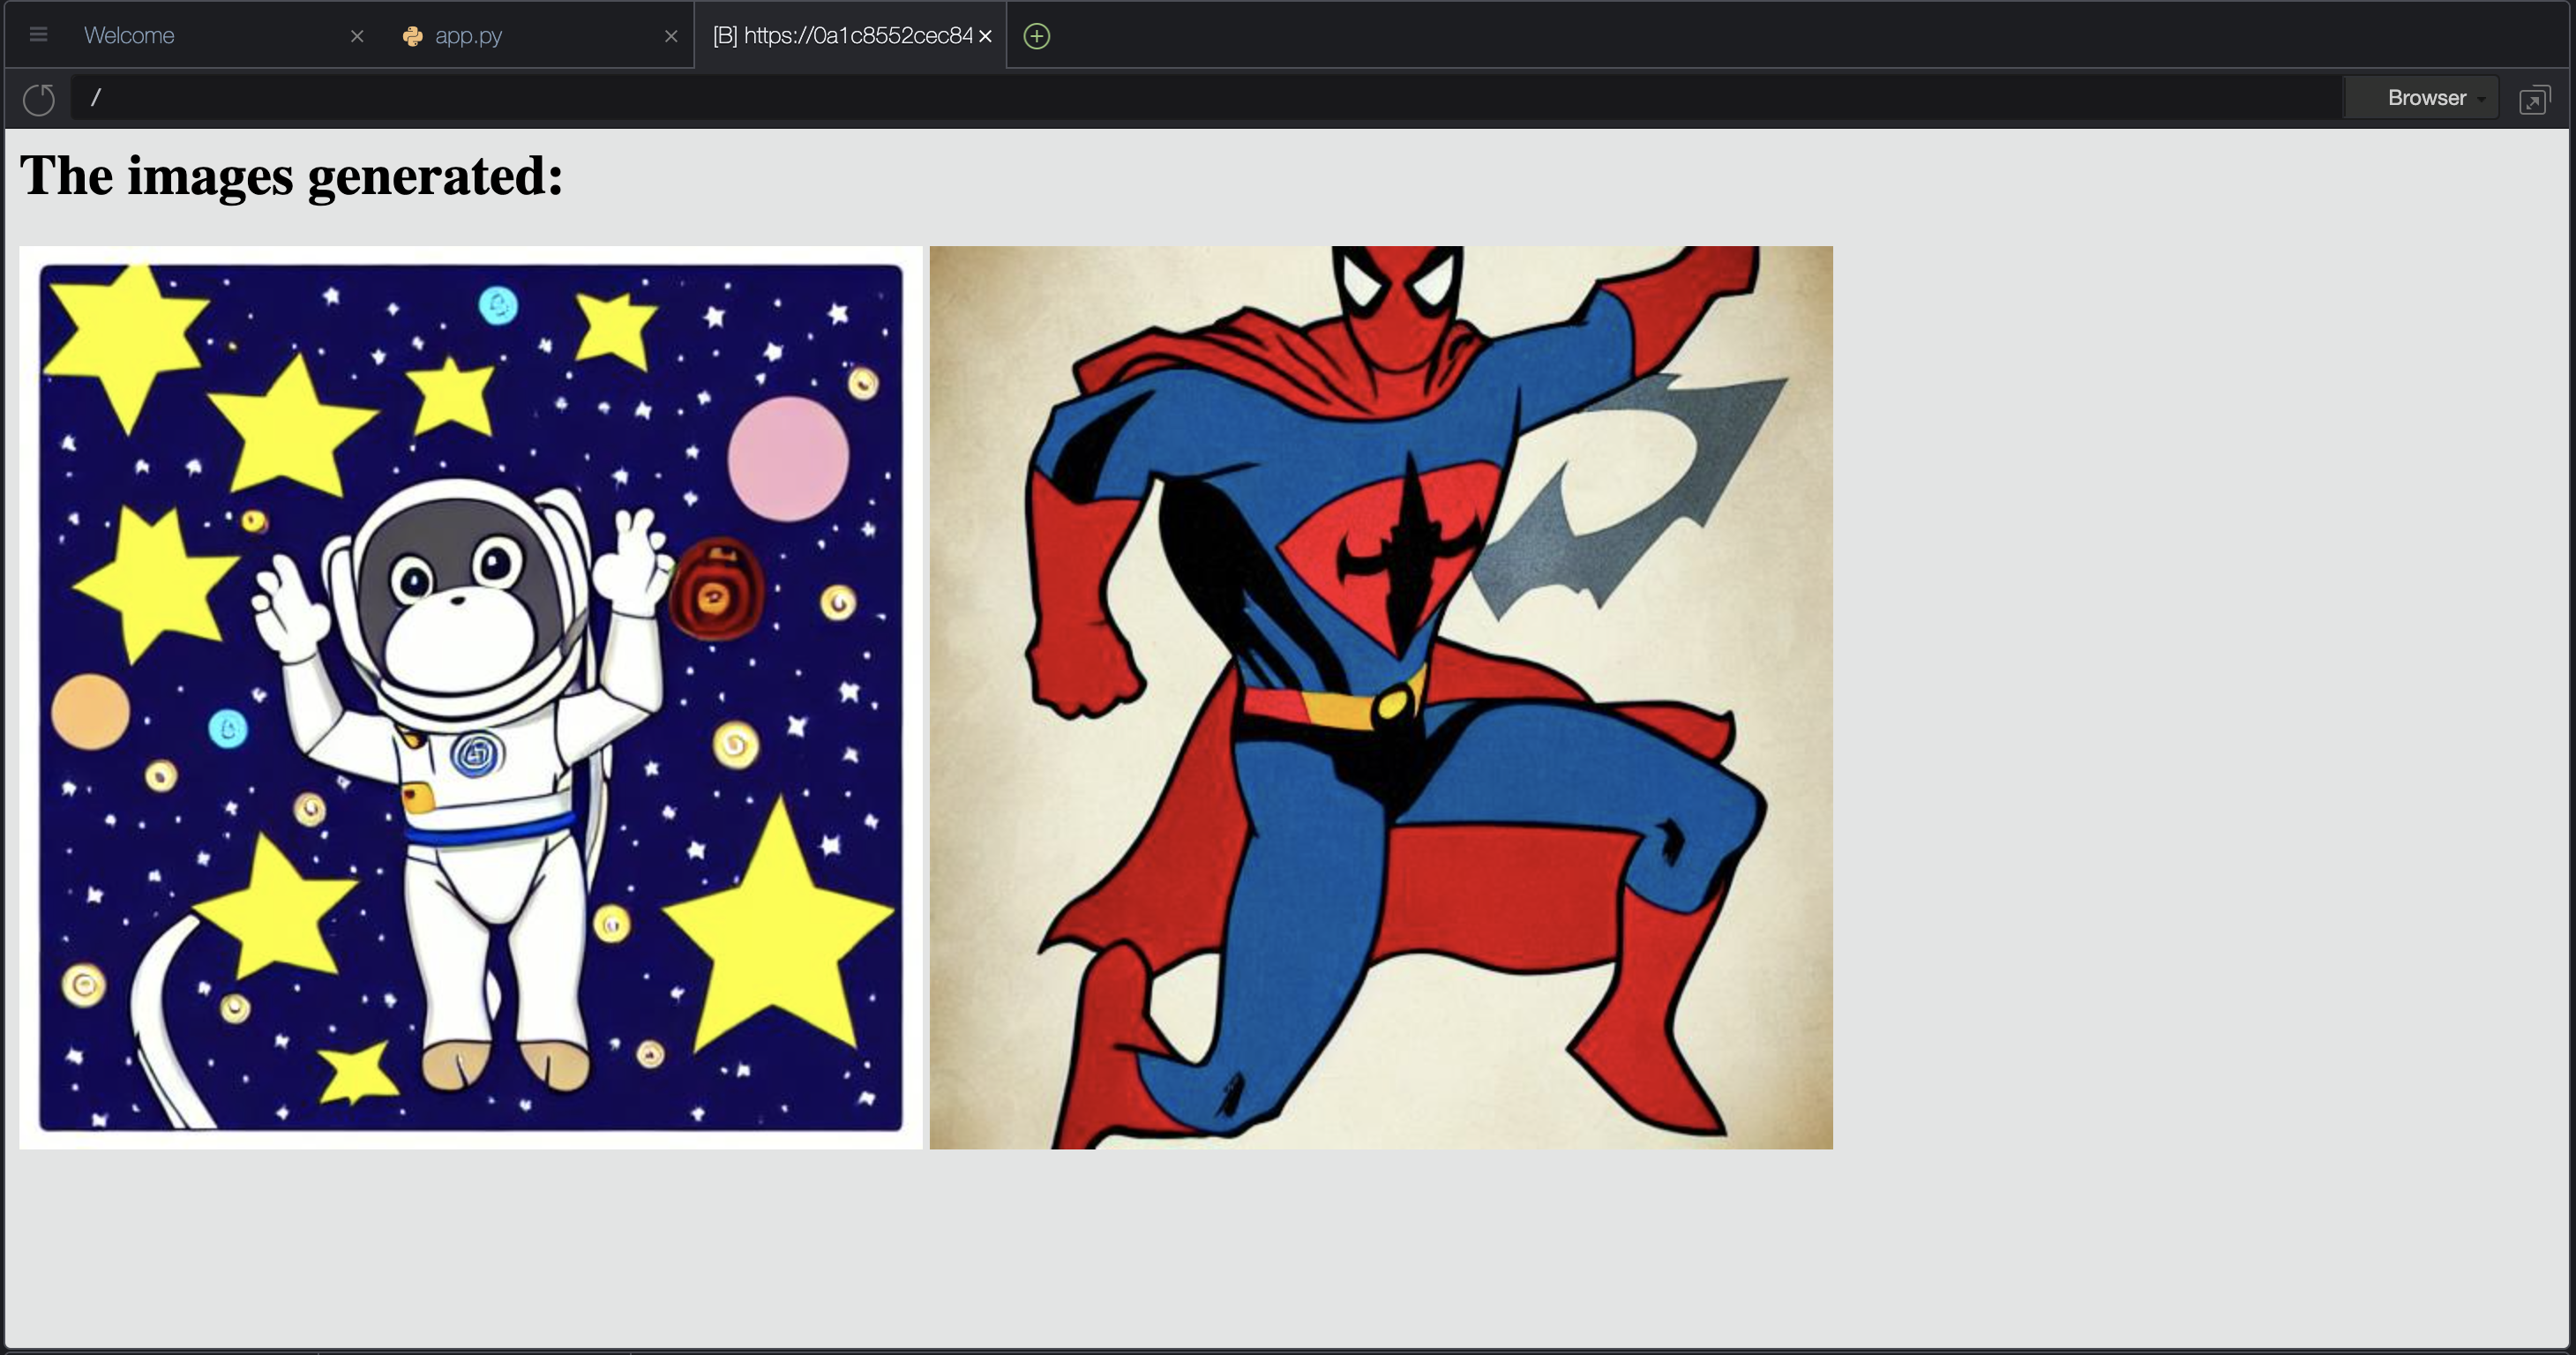
Task: Close the app.py tab
Action: click(671, 36)
